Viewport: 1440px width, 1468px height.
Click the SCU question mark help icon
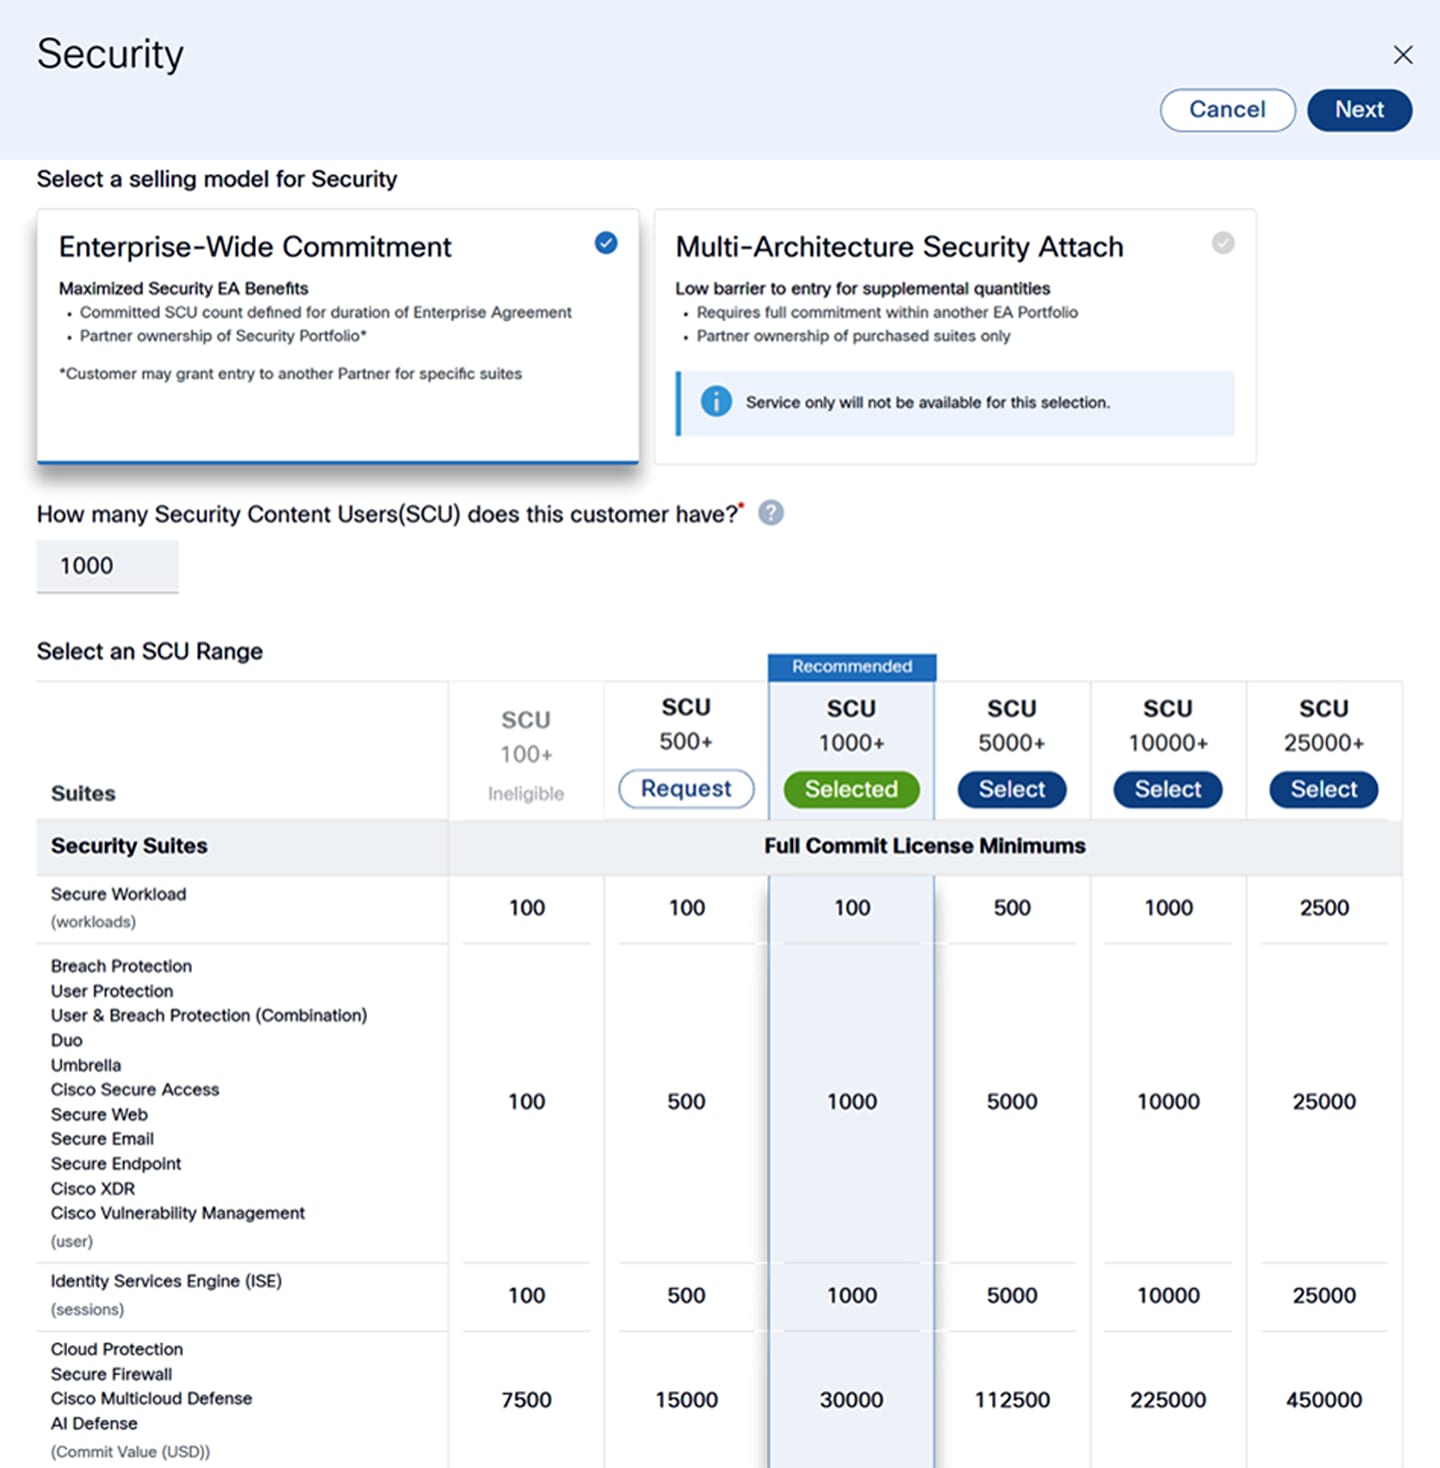tap(771, 513)
